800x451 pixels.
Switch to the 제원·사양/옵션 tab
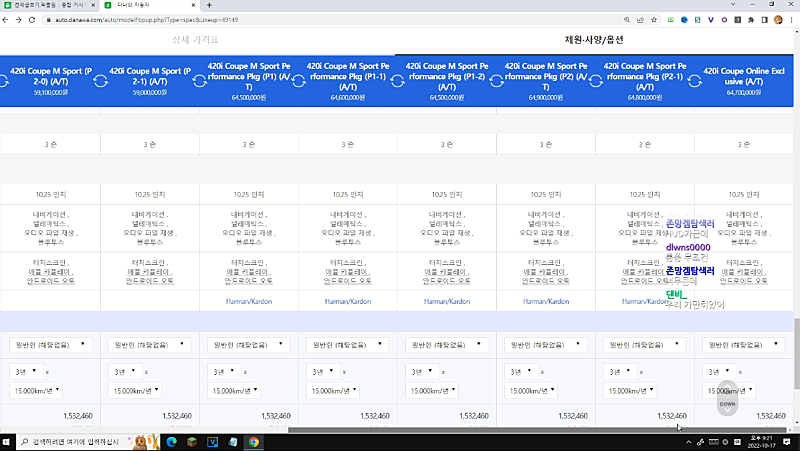pos(594,40)
